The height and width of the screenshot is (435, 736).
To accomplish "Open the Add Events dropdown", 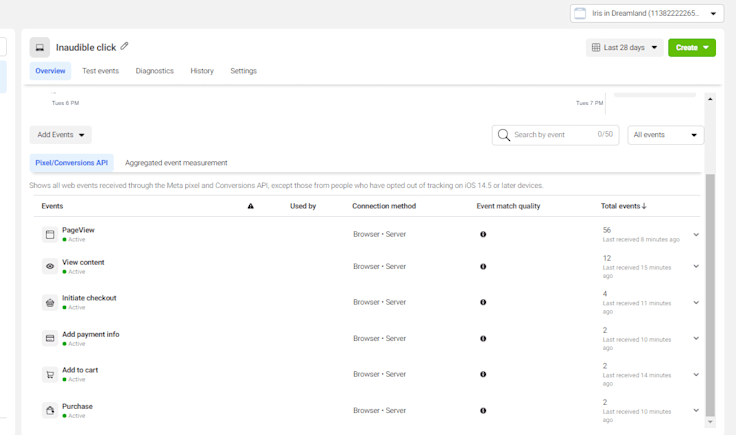I will [x=61, y=135].
